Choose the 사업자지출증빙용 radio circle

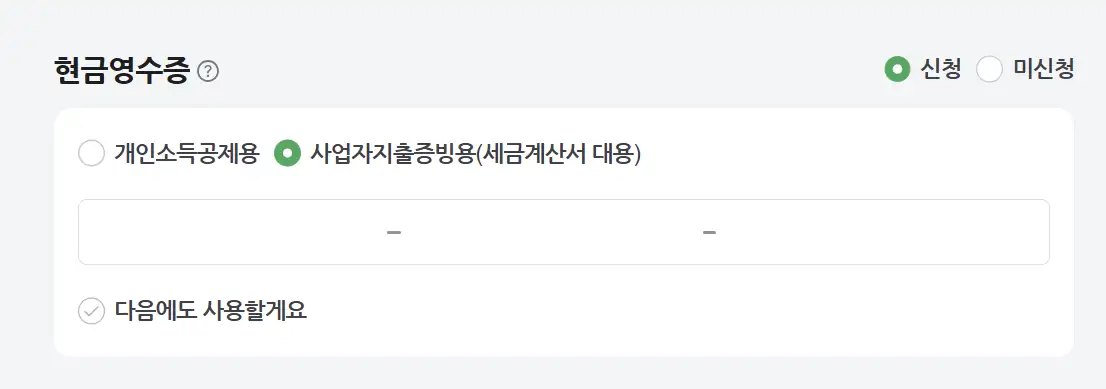[x=287, y=153]
